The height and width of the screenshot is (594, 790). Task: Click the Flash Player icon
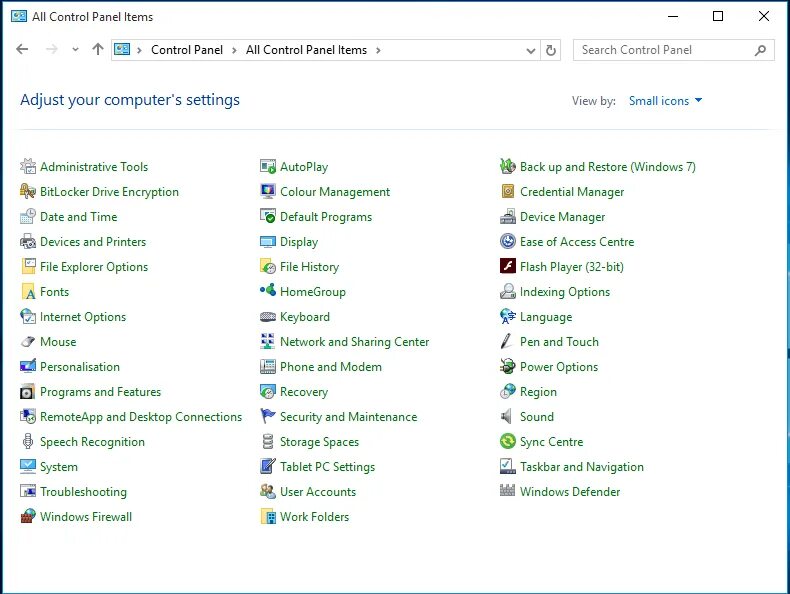click(x=507, y=267)
